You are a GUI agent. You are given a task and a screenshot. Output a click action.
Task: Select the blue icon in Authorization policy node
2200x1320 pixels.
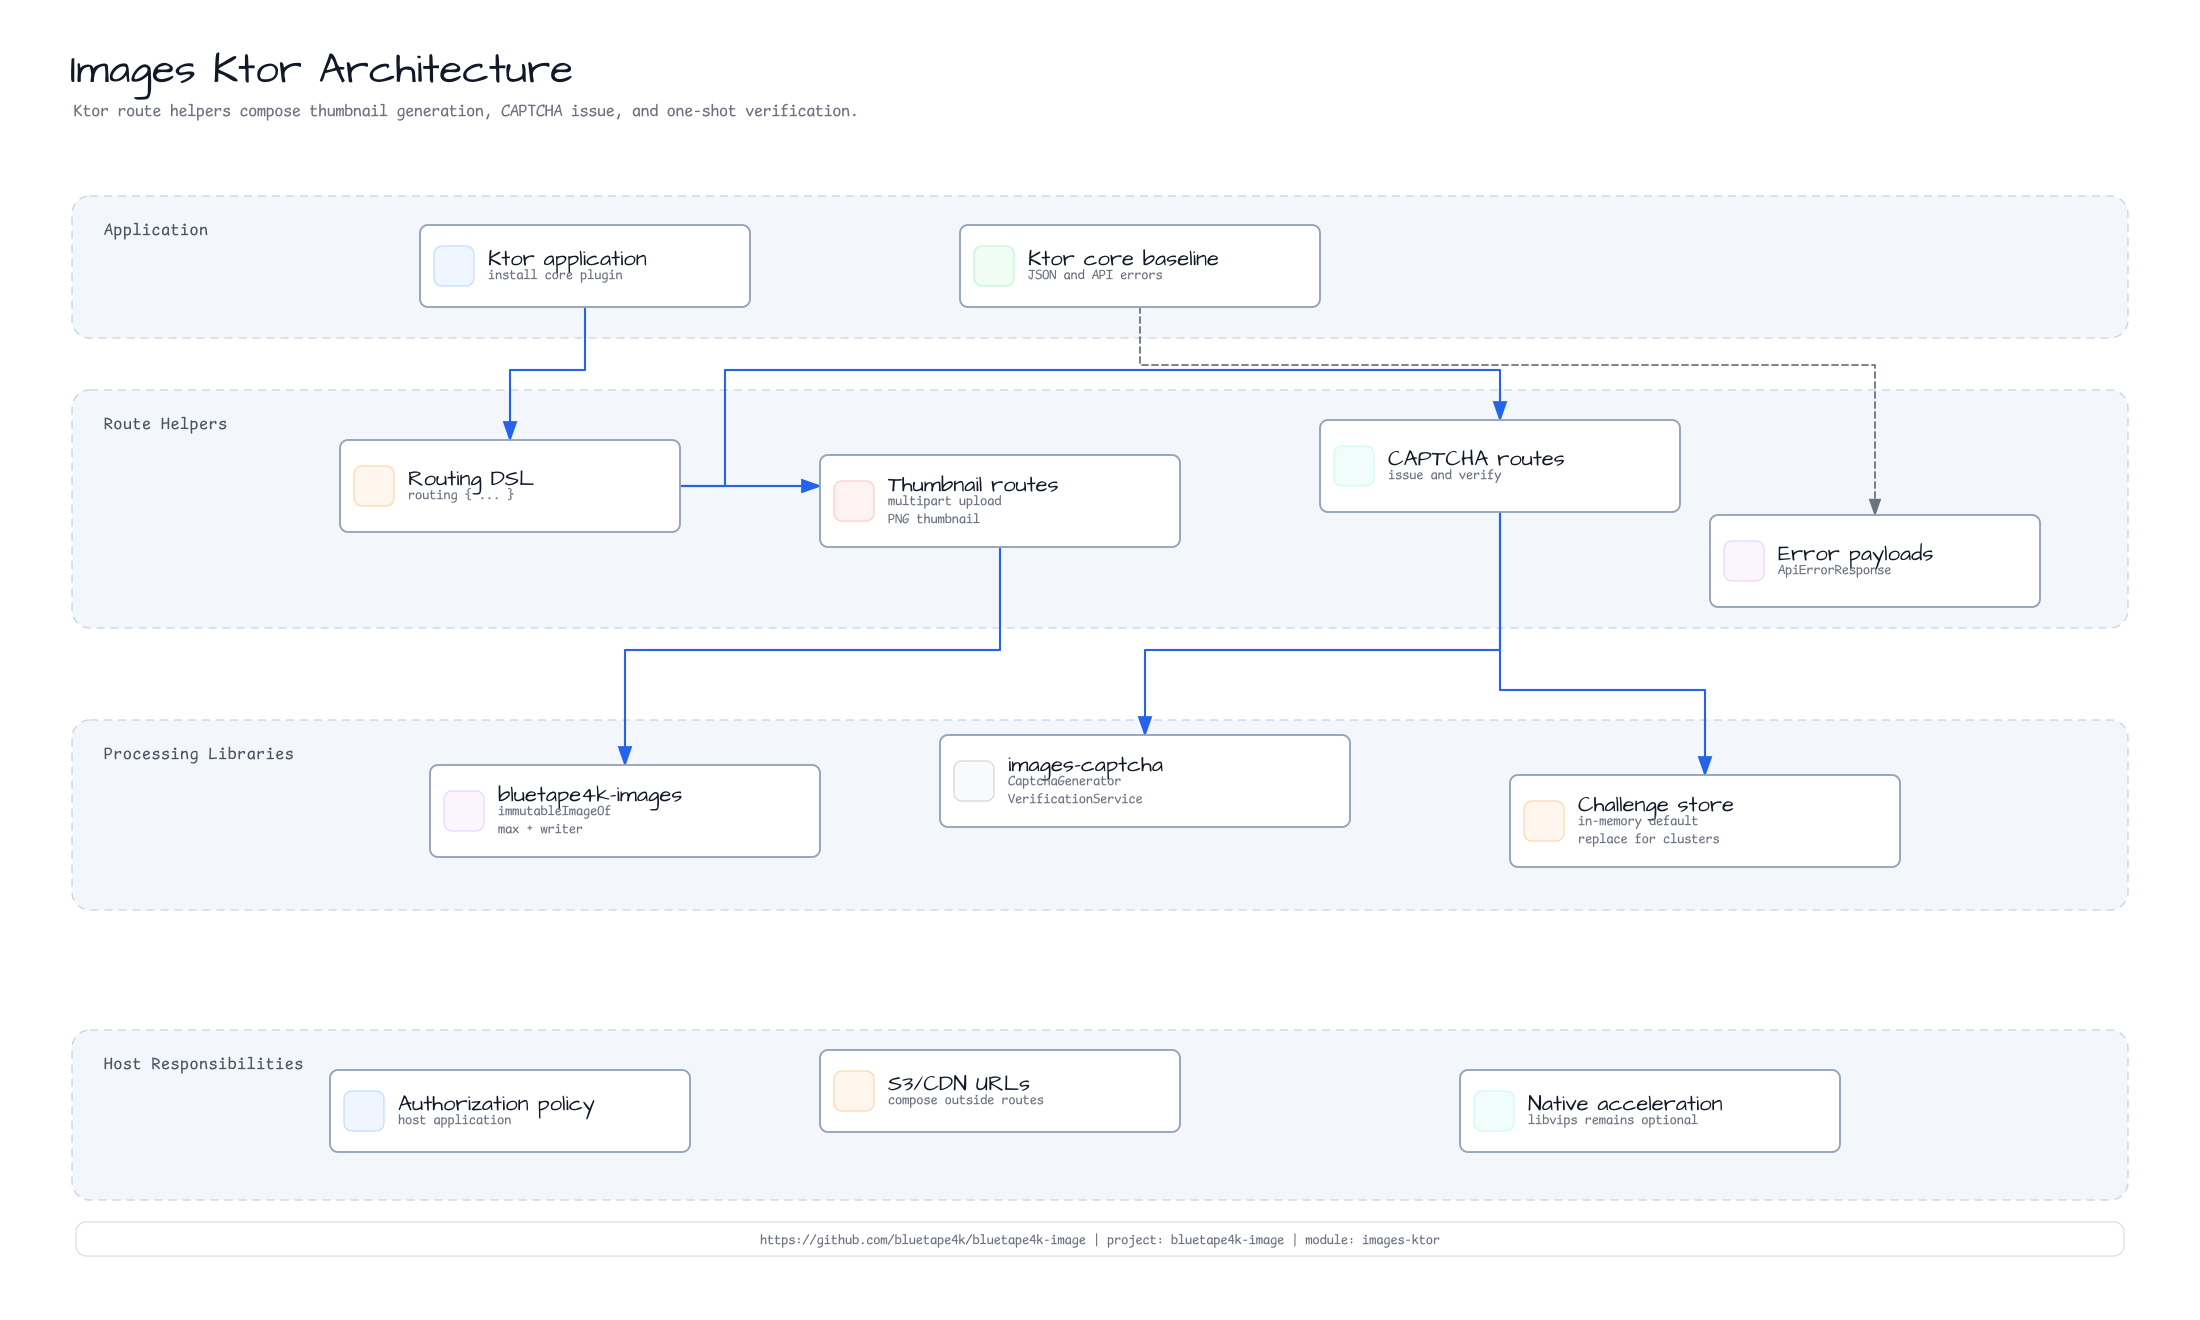pos(364,1111)
